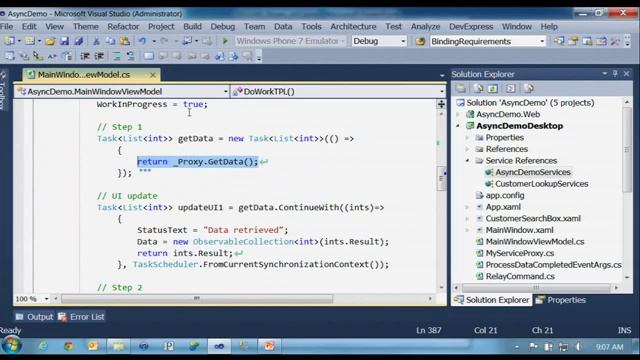Close the MainWindo...ewModel.cs tab
640x360 pixels.
153,75
